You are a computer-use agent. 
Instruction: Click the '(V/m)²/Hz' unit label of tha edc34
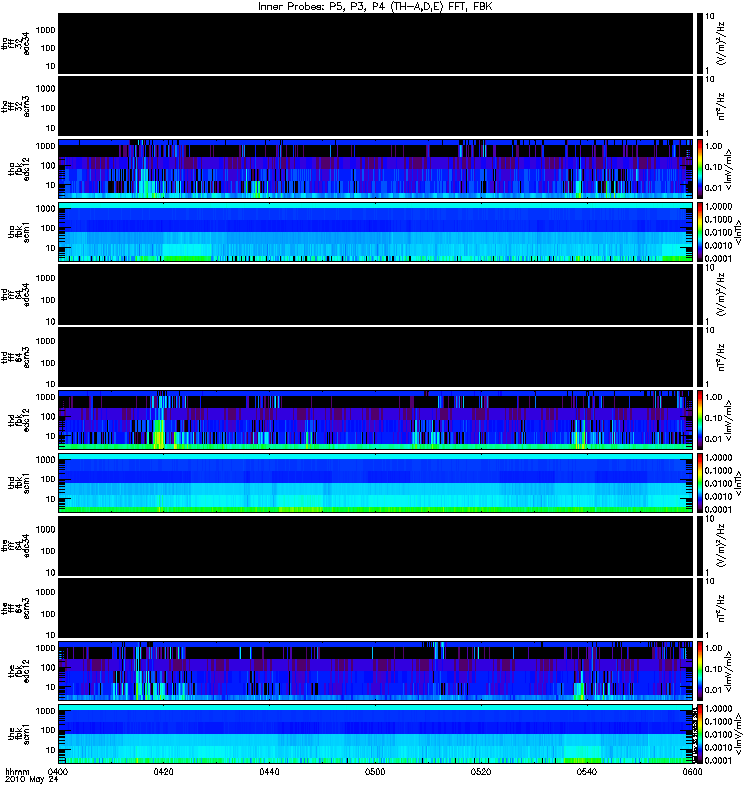click(721, 44)
